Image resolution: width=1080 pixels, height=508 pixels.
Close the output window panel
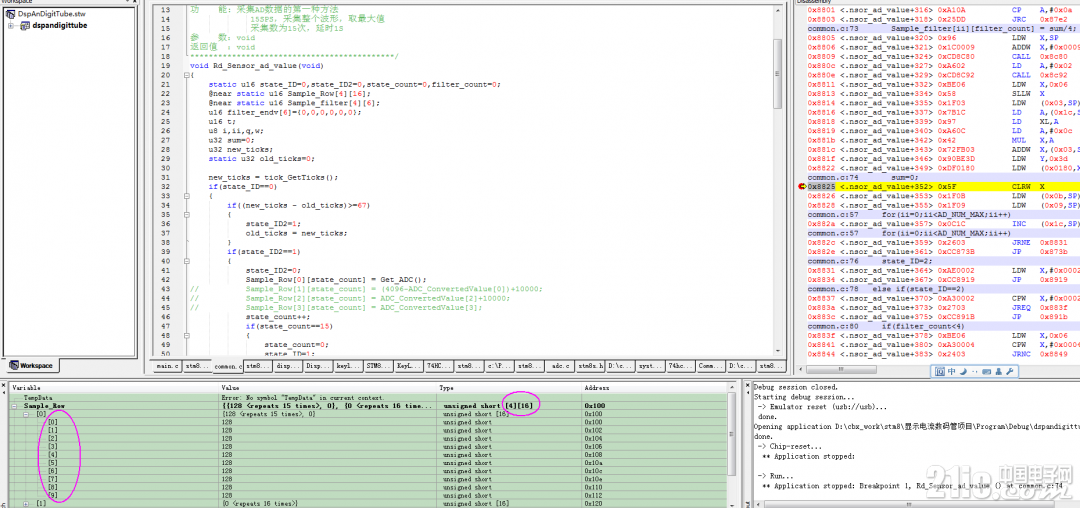pos(748,386)
